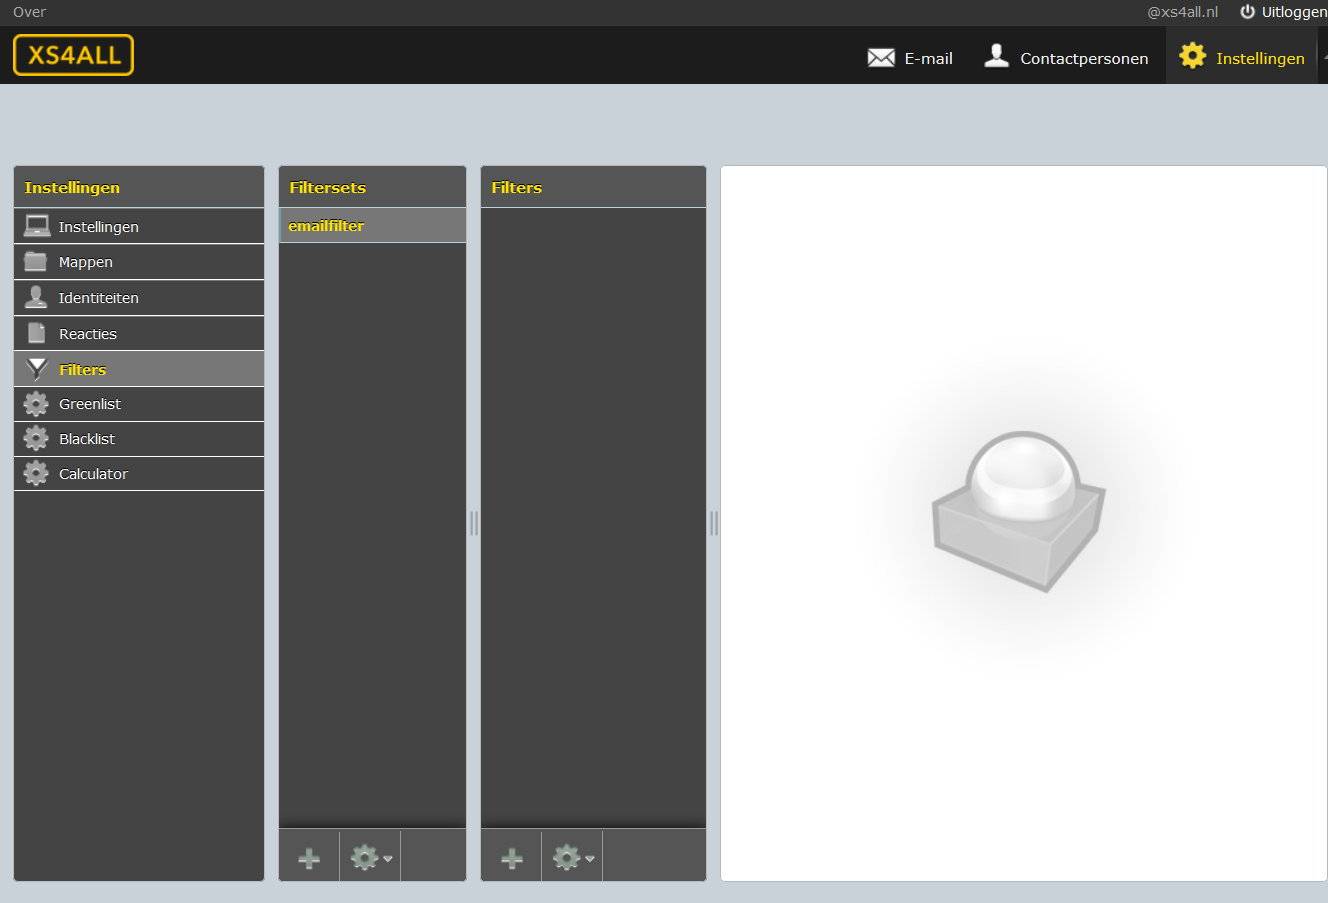
Task: Open Reacties in the sidebar
Action: 139,334
